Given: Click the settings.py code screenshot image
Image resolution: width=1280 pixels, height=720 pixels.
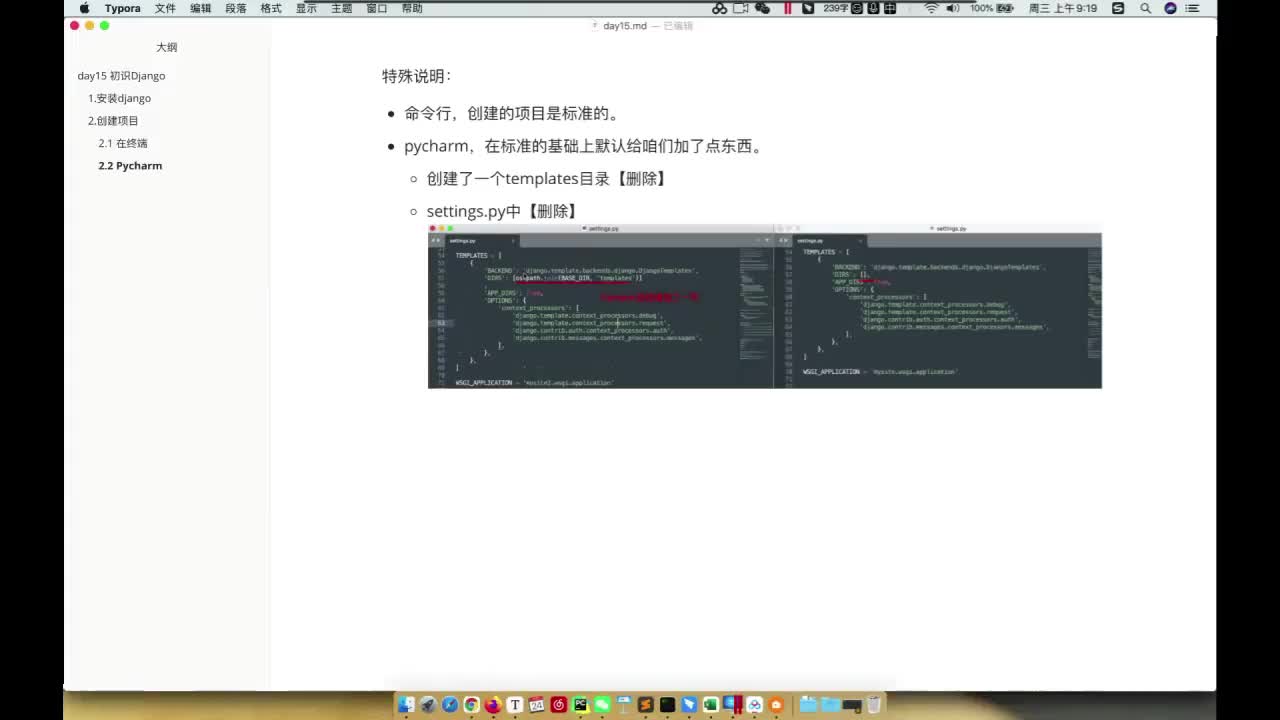Looking at the screenshot, I should coord(764,307).
